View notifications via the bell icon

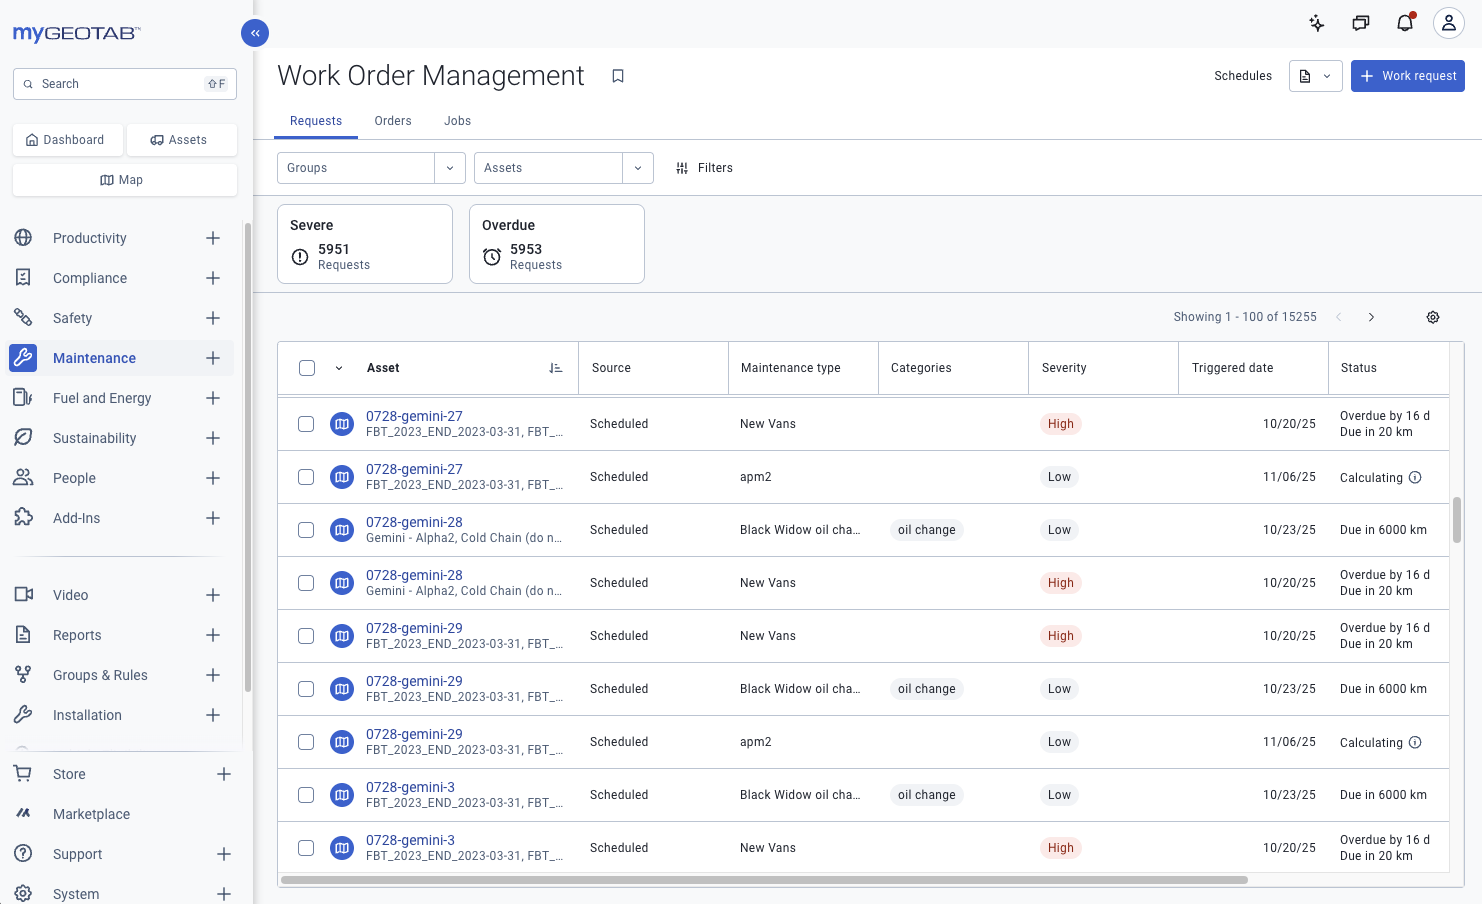pos(1404,22)
